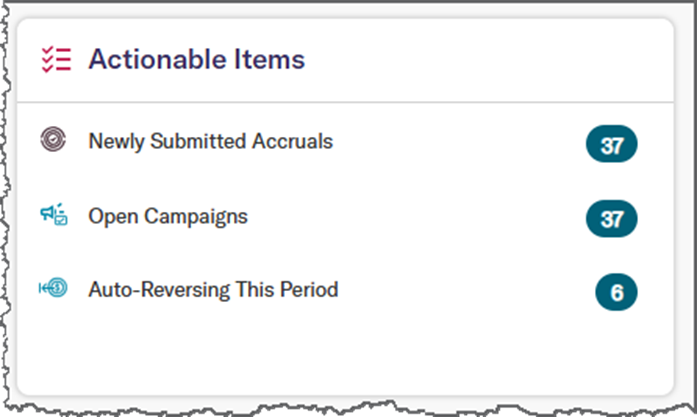Click the dollar reversal icon for Auto-Reversing
Screen dimensions: 697x417
click(53, 288)
